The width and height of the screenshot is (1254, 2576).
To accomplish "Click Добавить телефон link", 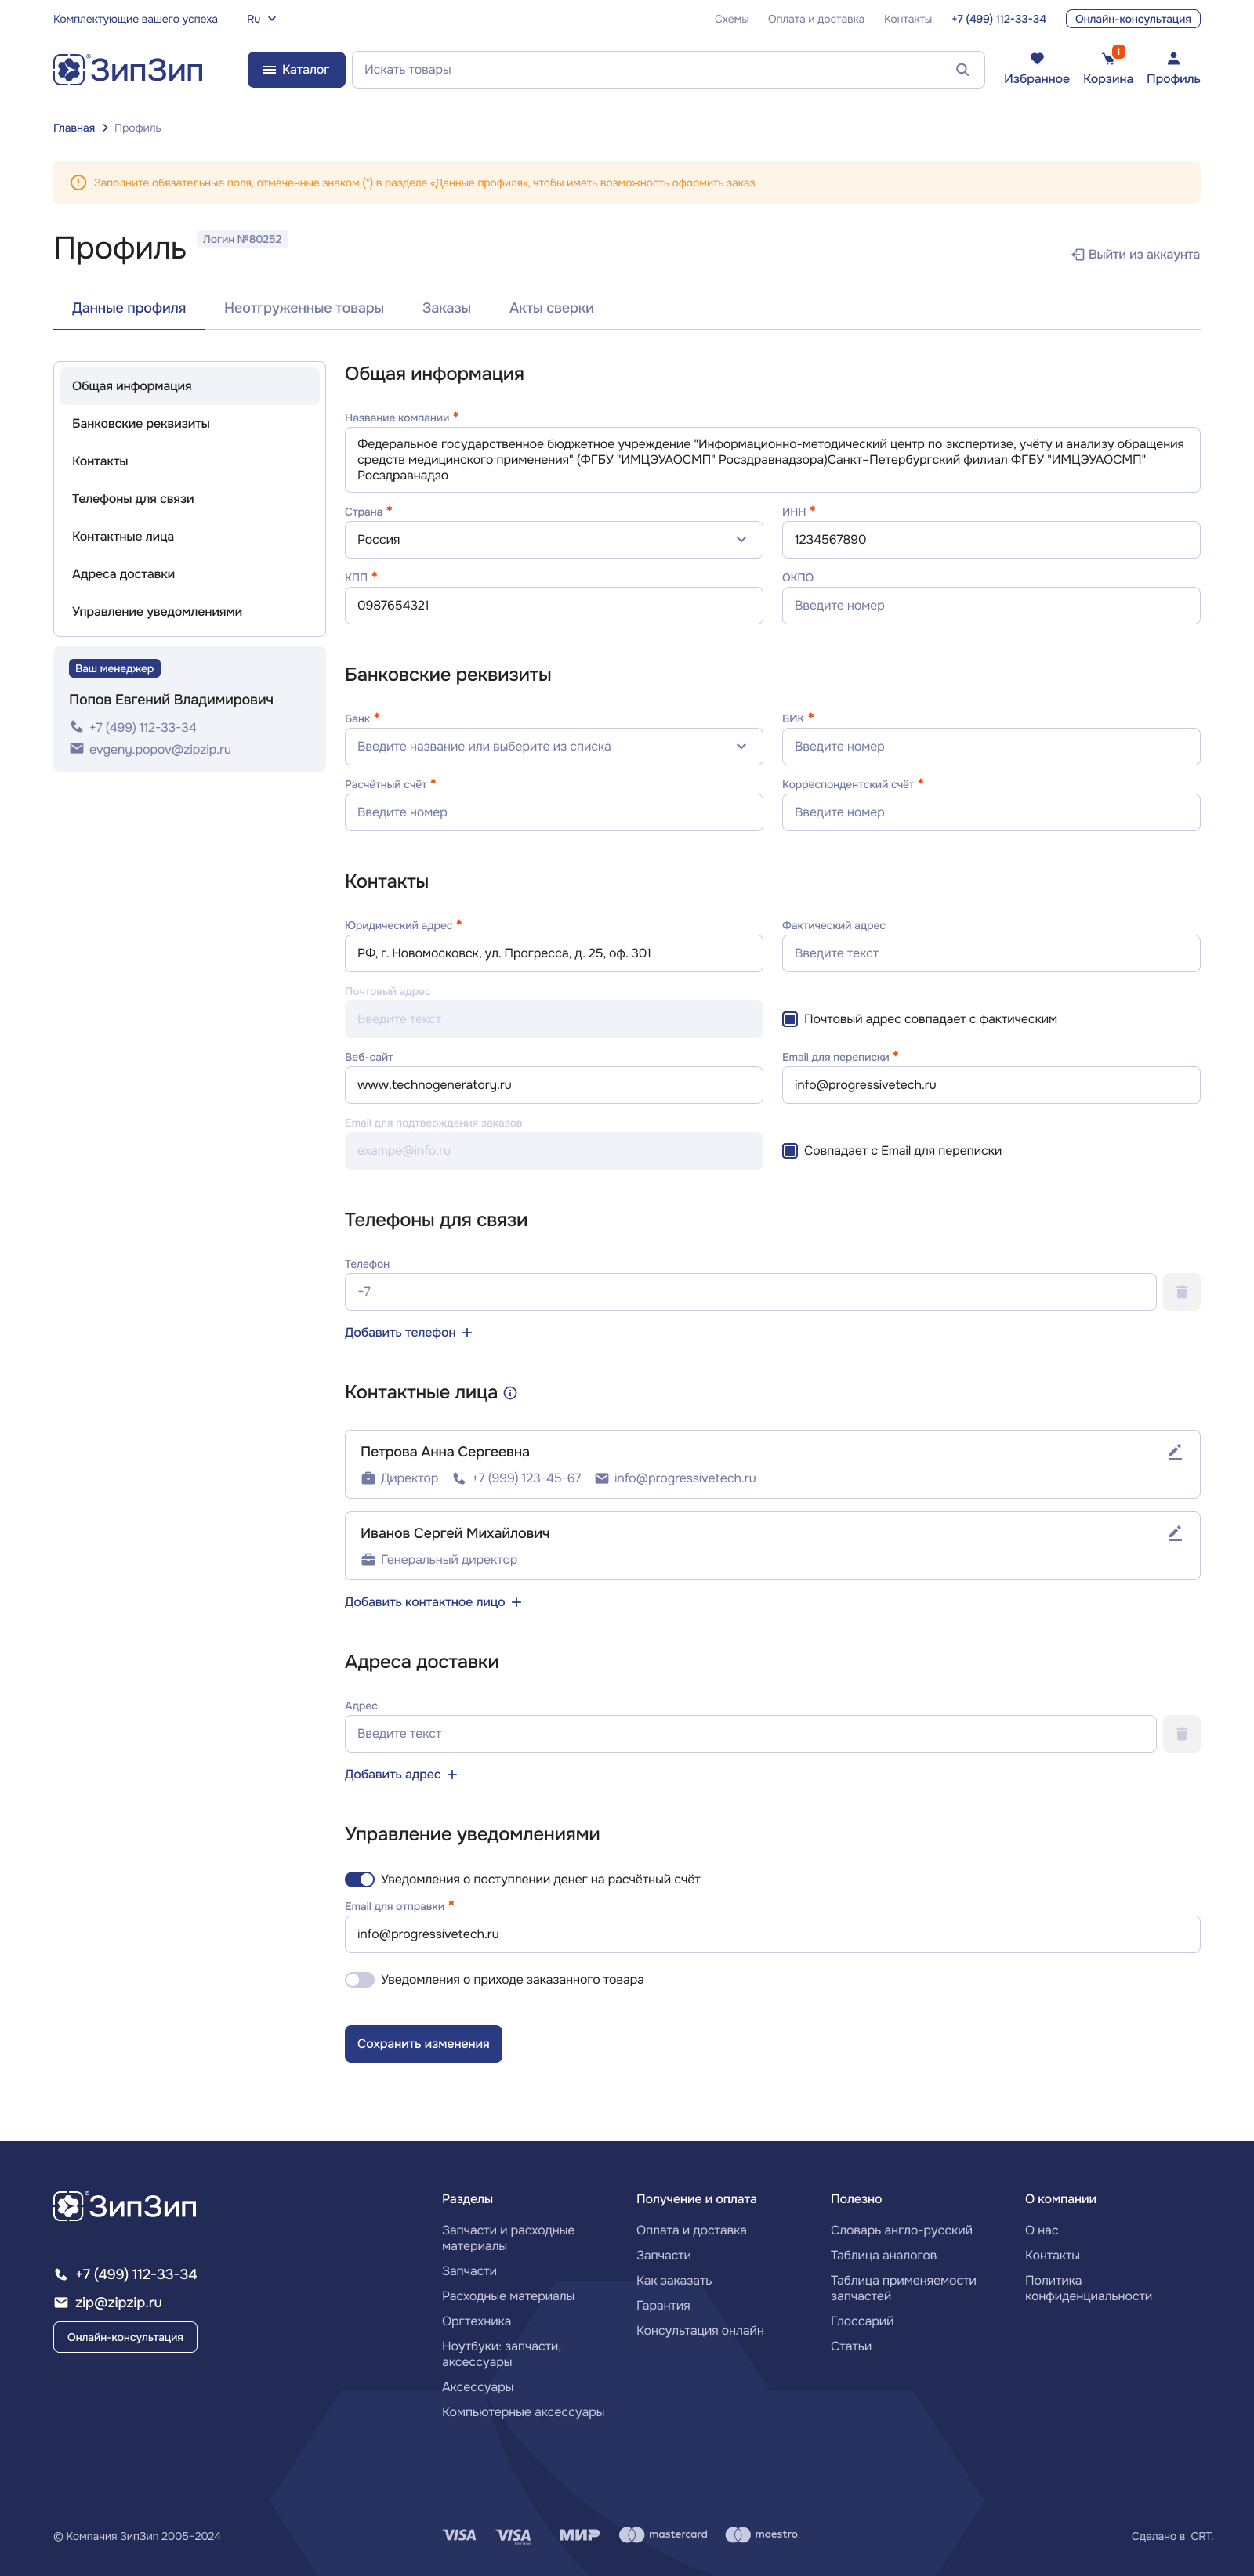I will [400, 1333].
